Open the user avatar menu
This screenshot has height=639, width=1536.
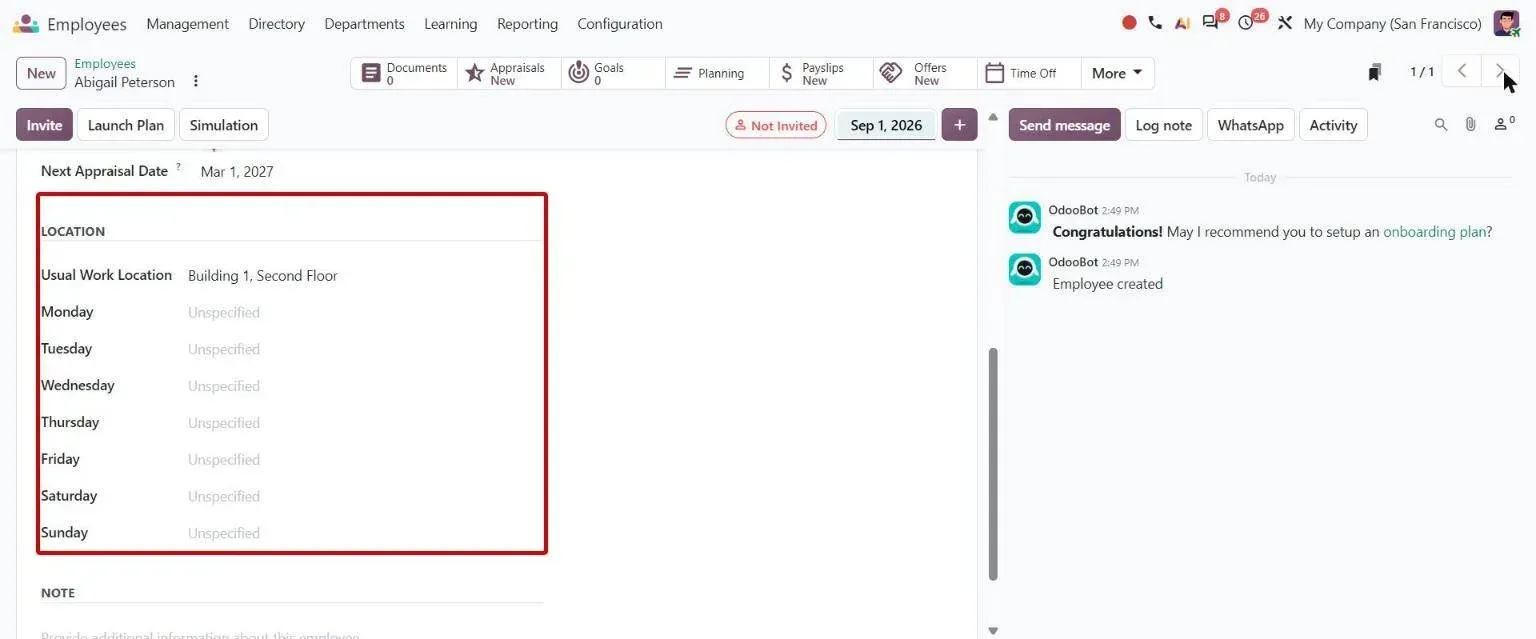coord(1506,23)
